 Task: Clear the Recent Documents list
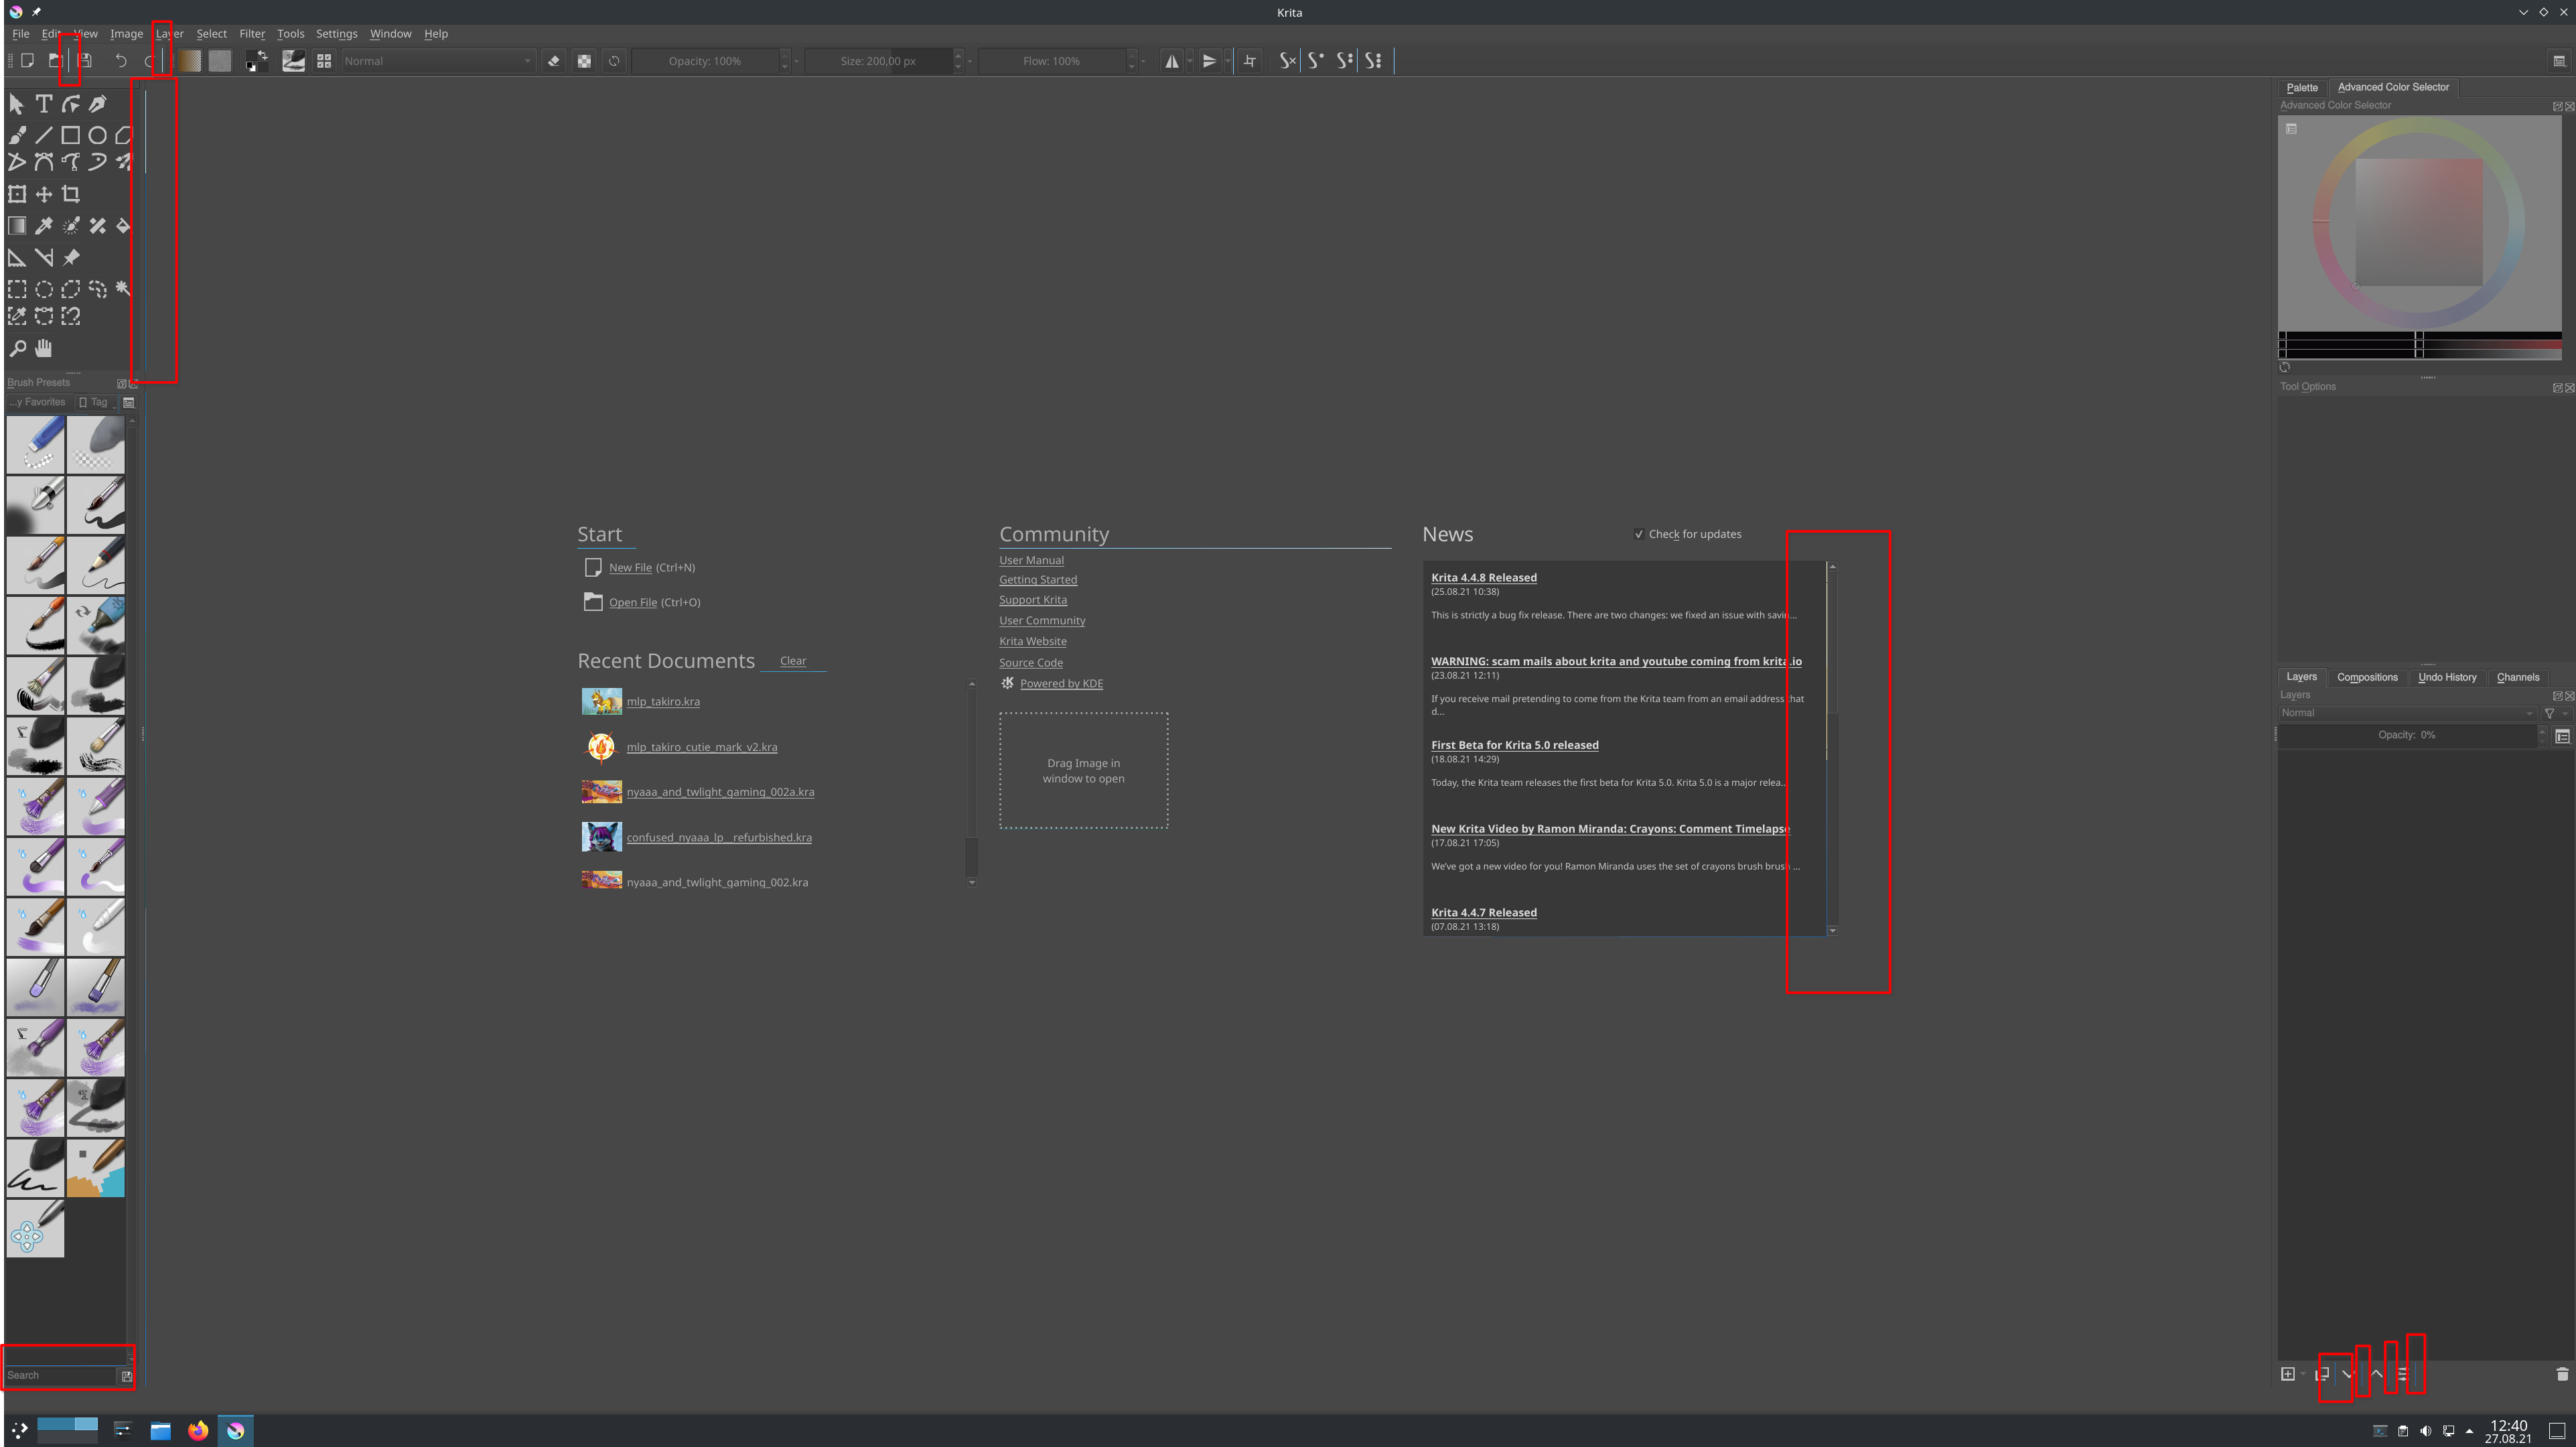click(792, 661)
